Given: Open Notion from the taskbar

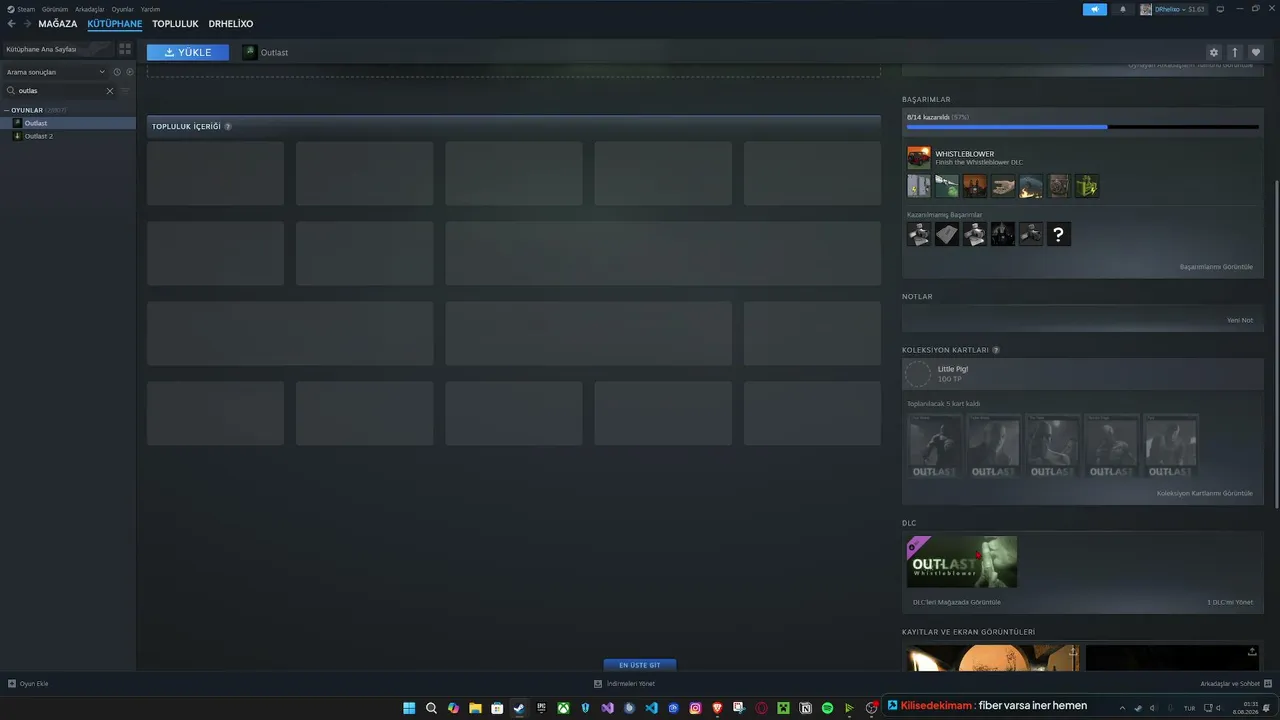Looking at the screenshot, I should [x=805, y=708].
